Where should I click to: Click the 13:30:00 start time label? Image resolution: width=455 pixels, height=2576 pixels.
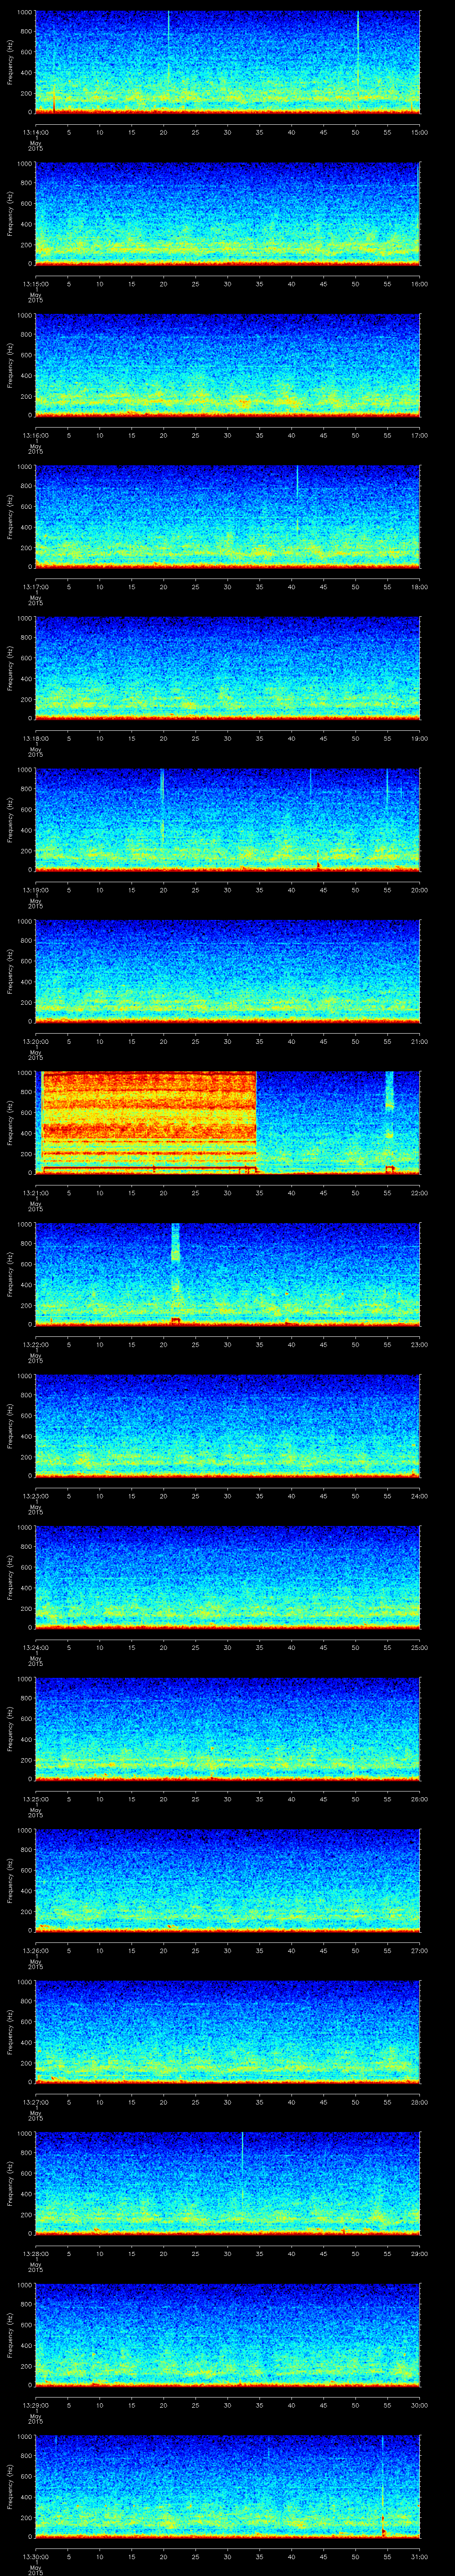(x=35, y=2557)
